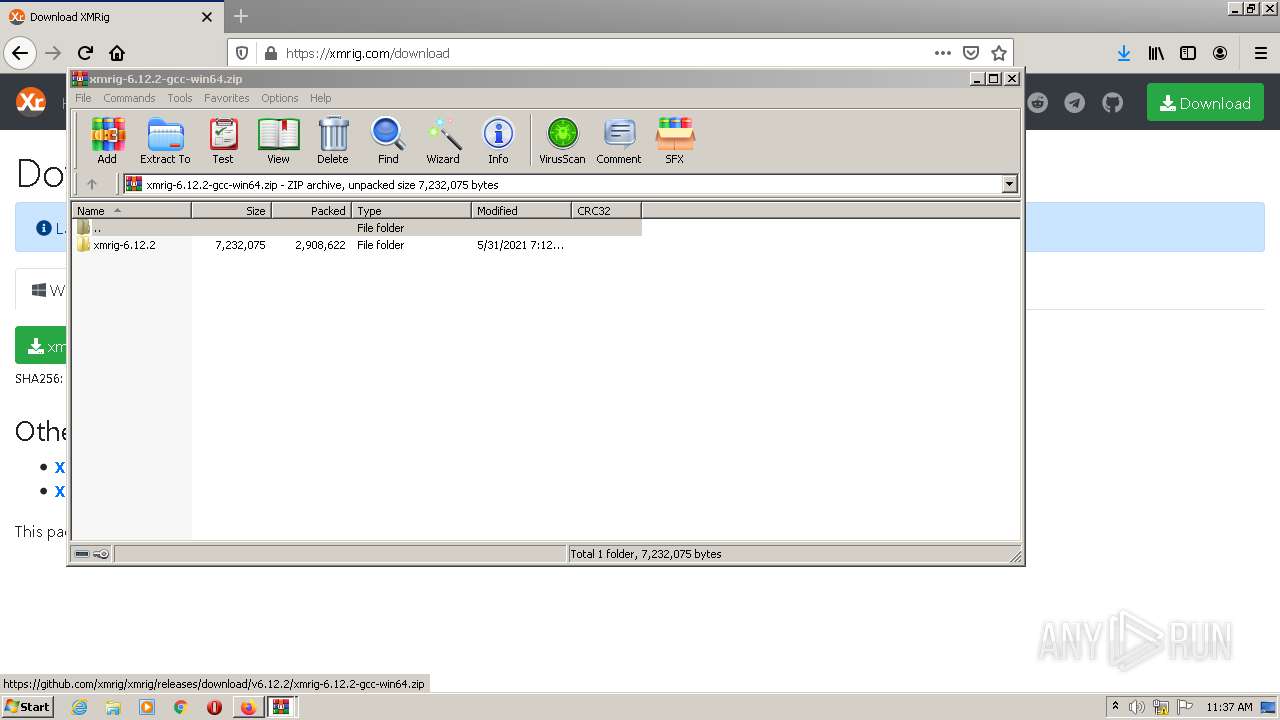Open WinRAR Tools menu

pos(180,98)
